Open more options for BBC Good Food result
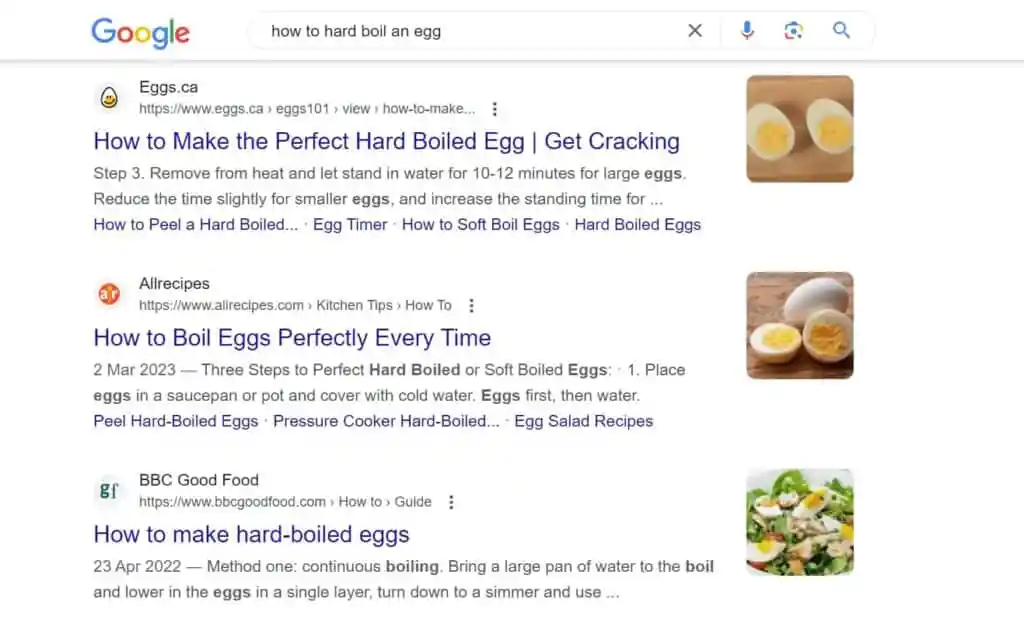This screenshot has height=620, width=1024. [x=451, y=502]
